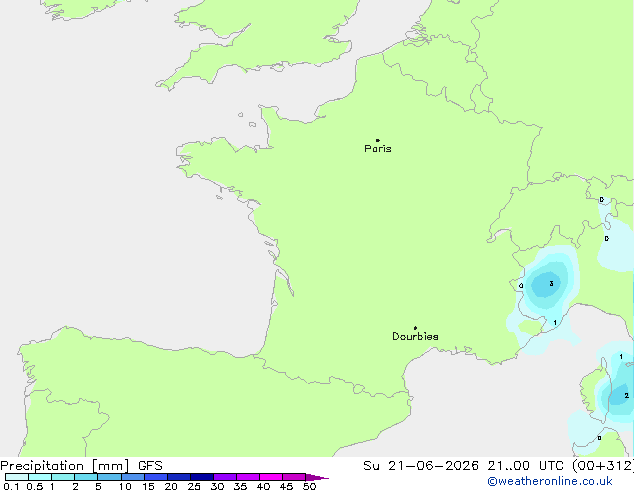
Task: Select the 40 to 45 mm legend swatch
Action: 271,477
